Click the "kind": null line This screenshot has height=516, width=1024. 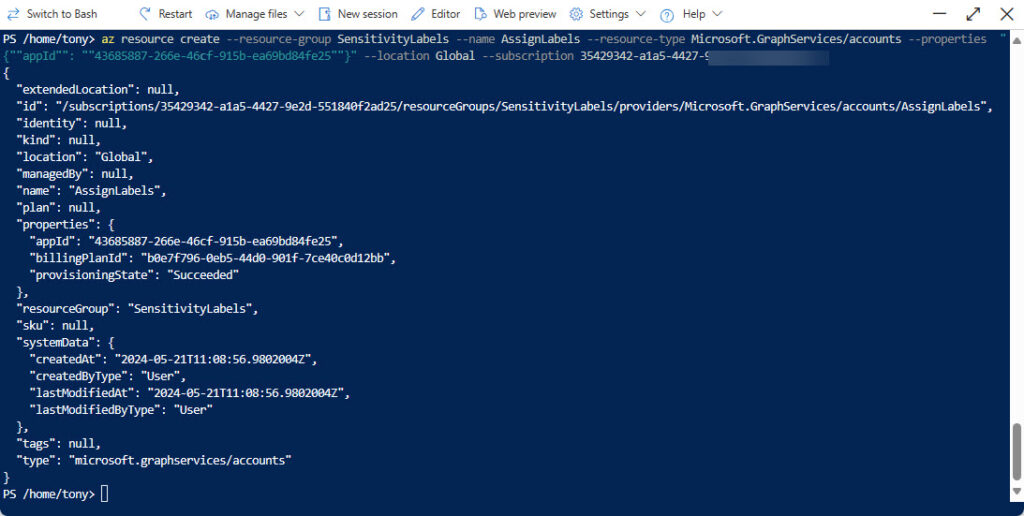tap(58, 140)
